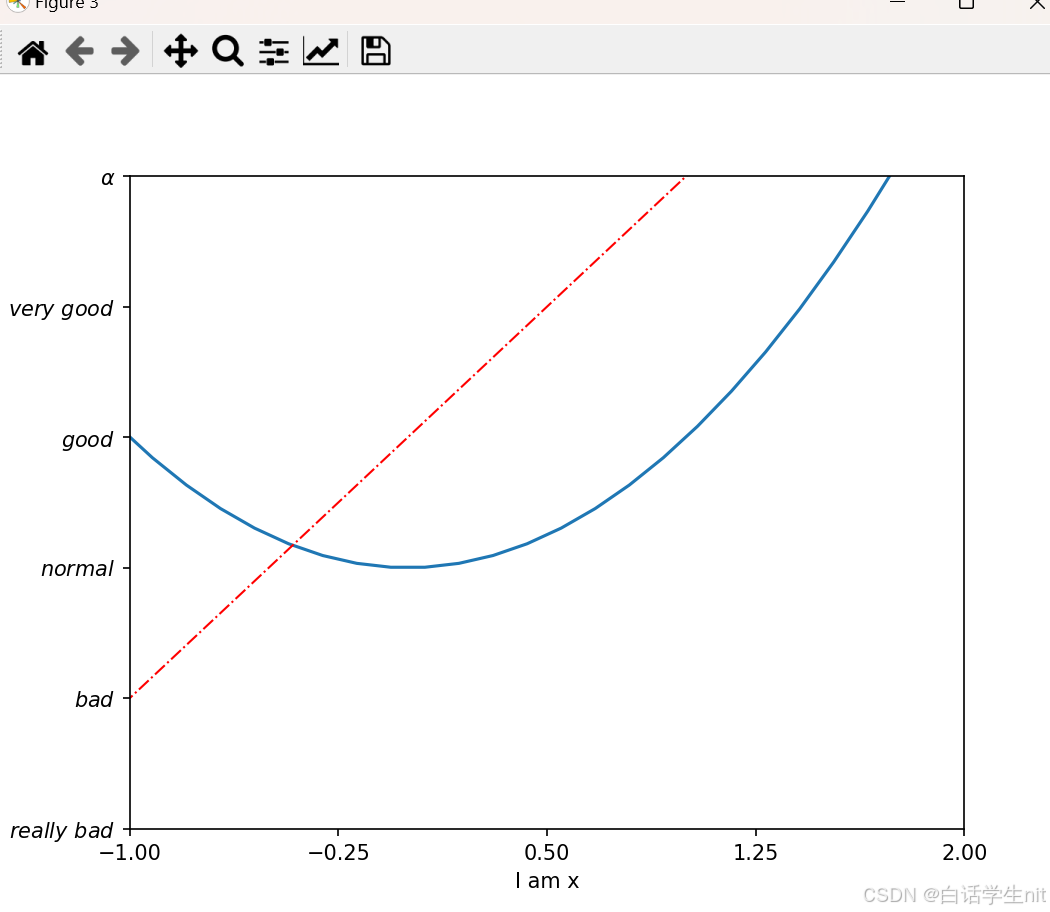Click the maximize window control
1050x912 pixels.
point(965,6)
